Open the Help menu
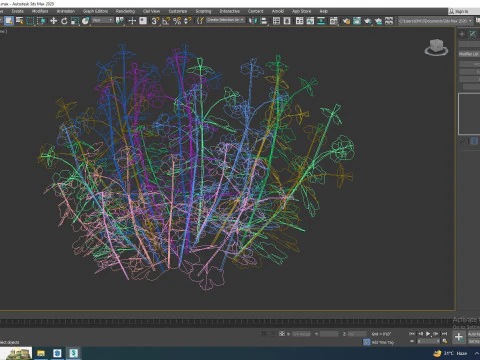Screen dimensions: 480x360 click(x=323, y=11)
